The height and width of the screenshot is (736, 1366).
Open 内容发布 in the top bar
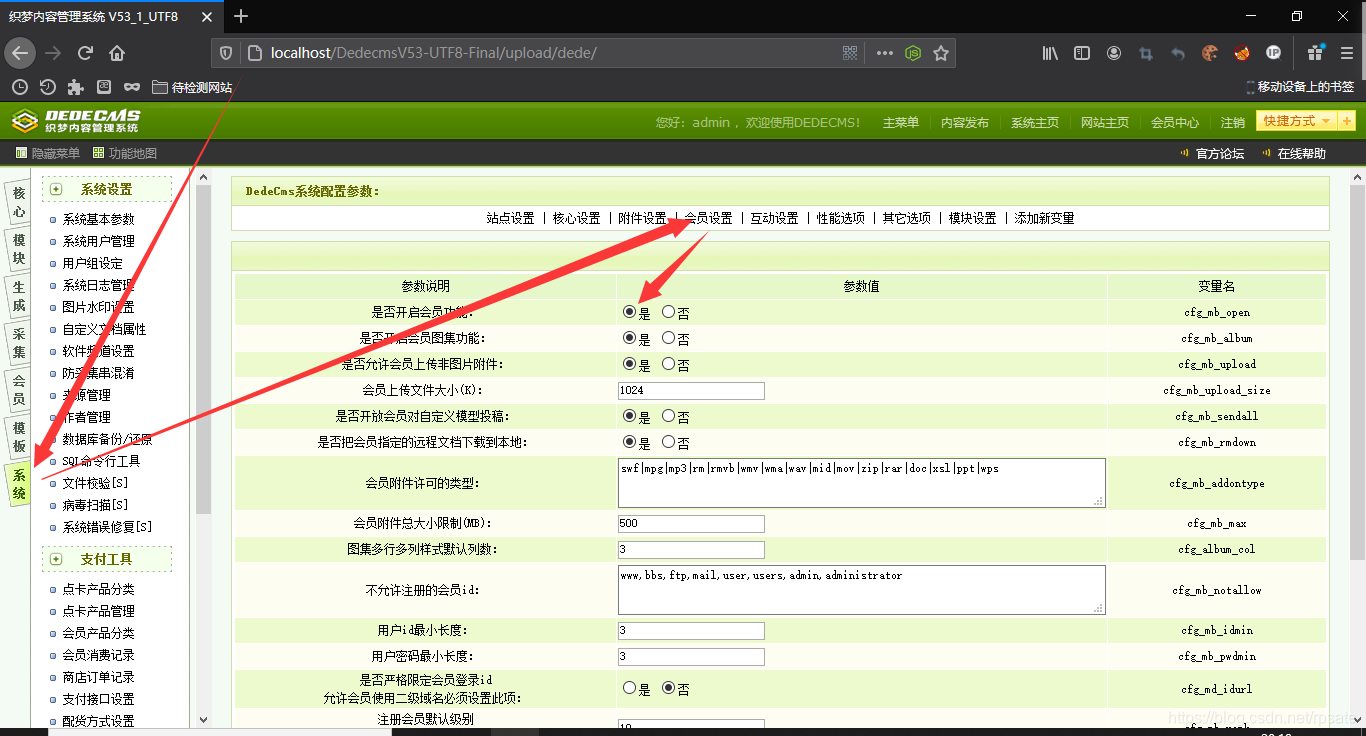[x=965, y=122]
